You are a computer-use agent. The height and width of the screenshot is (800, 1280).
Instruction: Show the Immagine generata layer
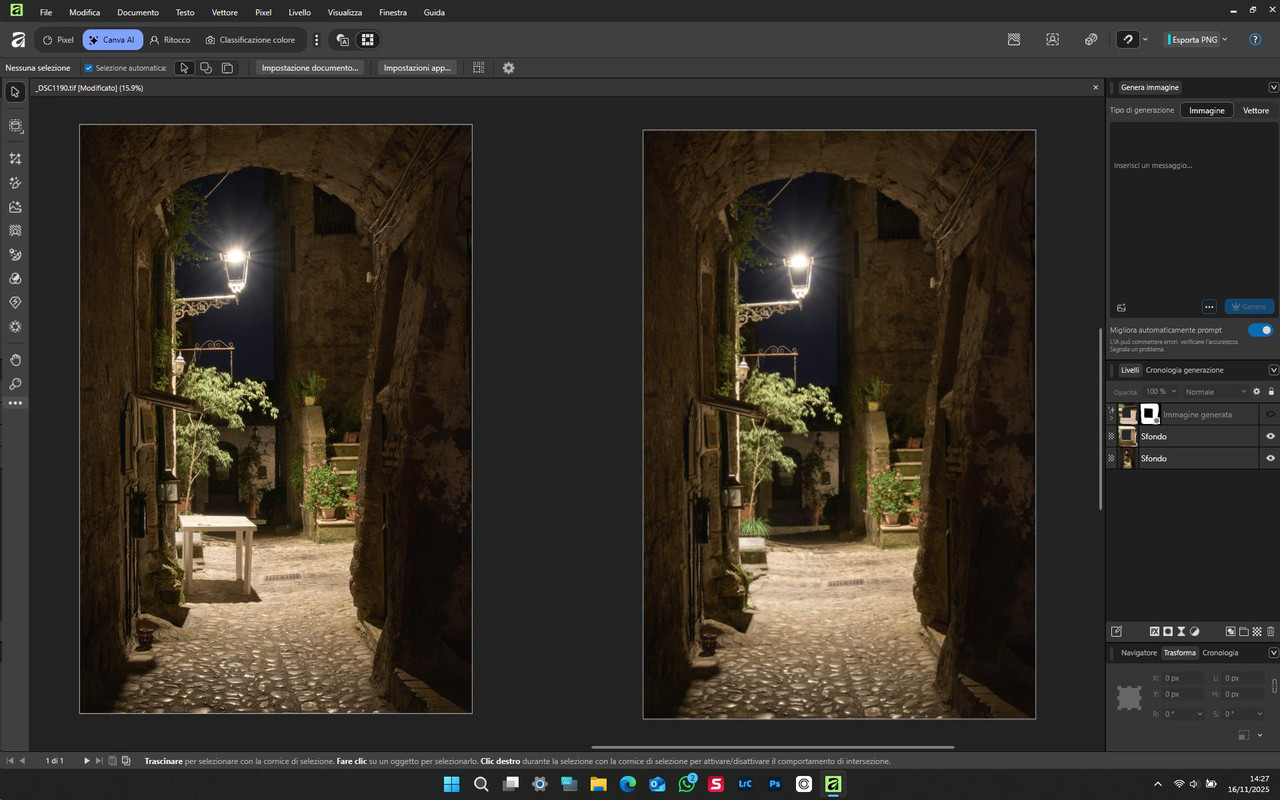(x=1270, y=414)
